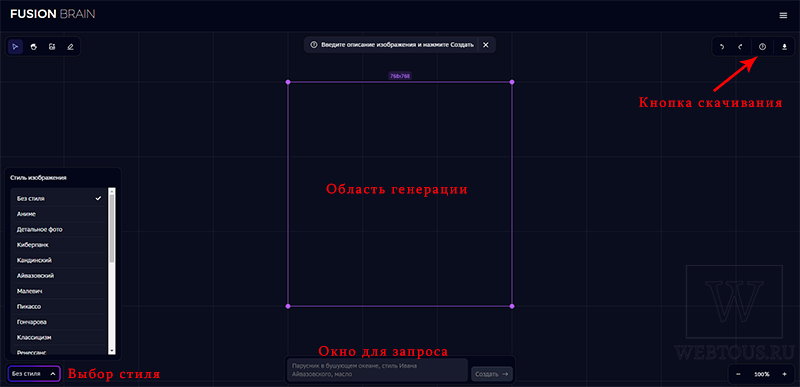Click the undo arrow icon
Viewport: 800px width, 387px height.
click(722, 47)
